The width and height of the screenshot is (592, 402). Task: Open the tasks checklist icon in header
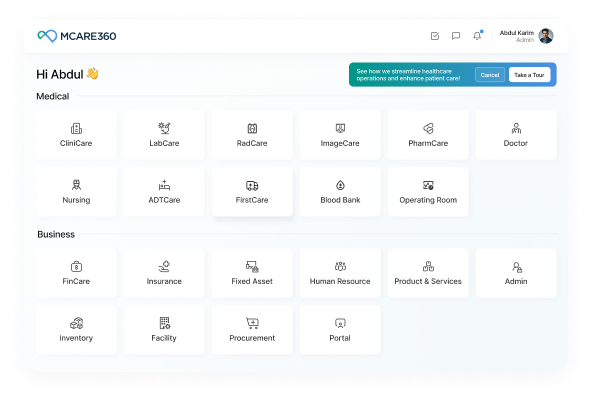[x=435, y=36]
